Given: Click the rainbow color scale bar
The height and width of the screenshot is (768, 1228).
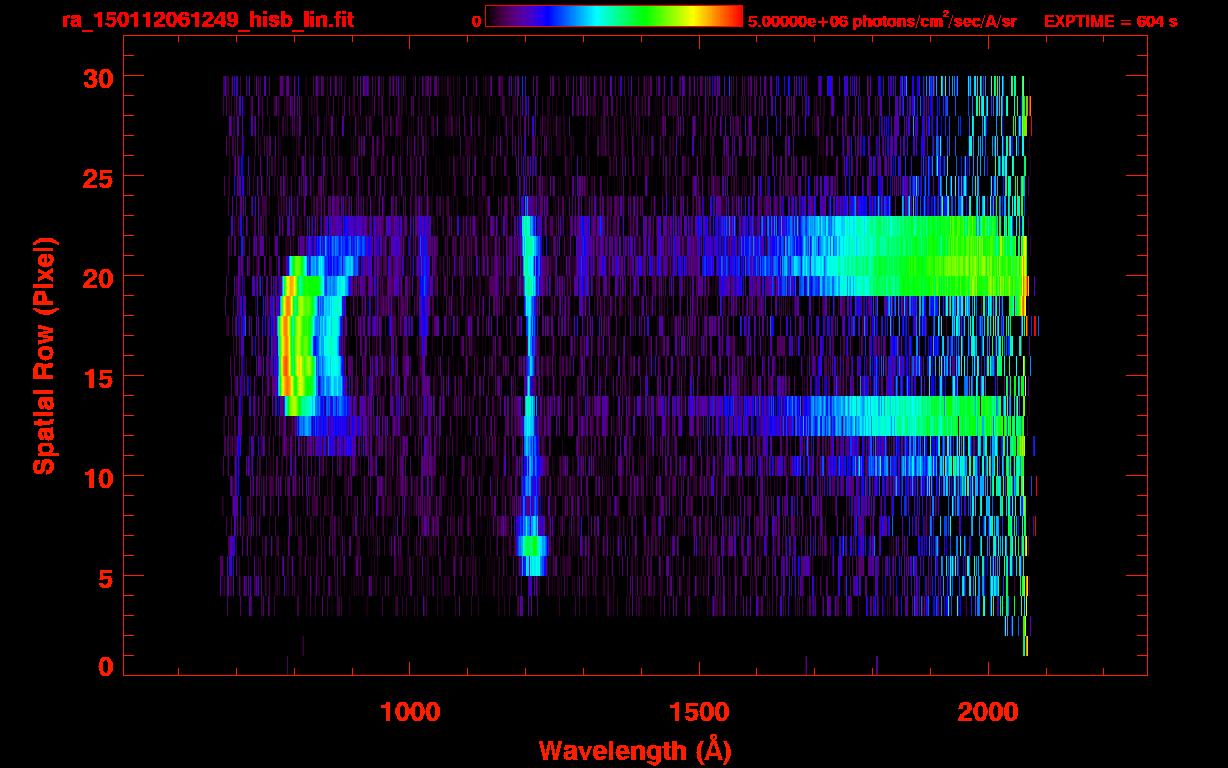Looking at the screenshot, I should pos(614,16).
